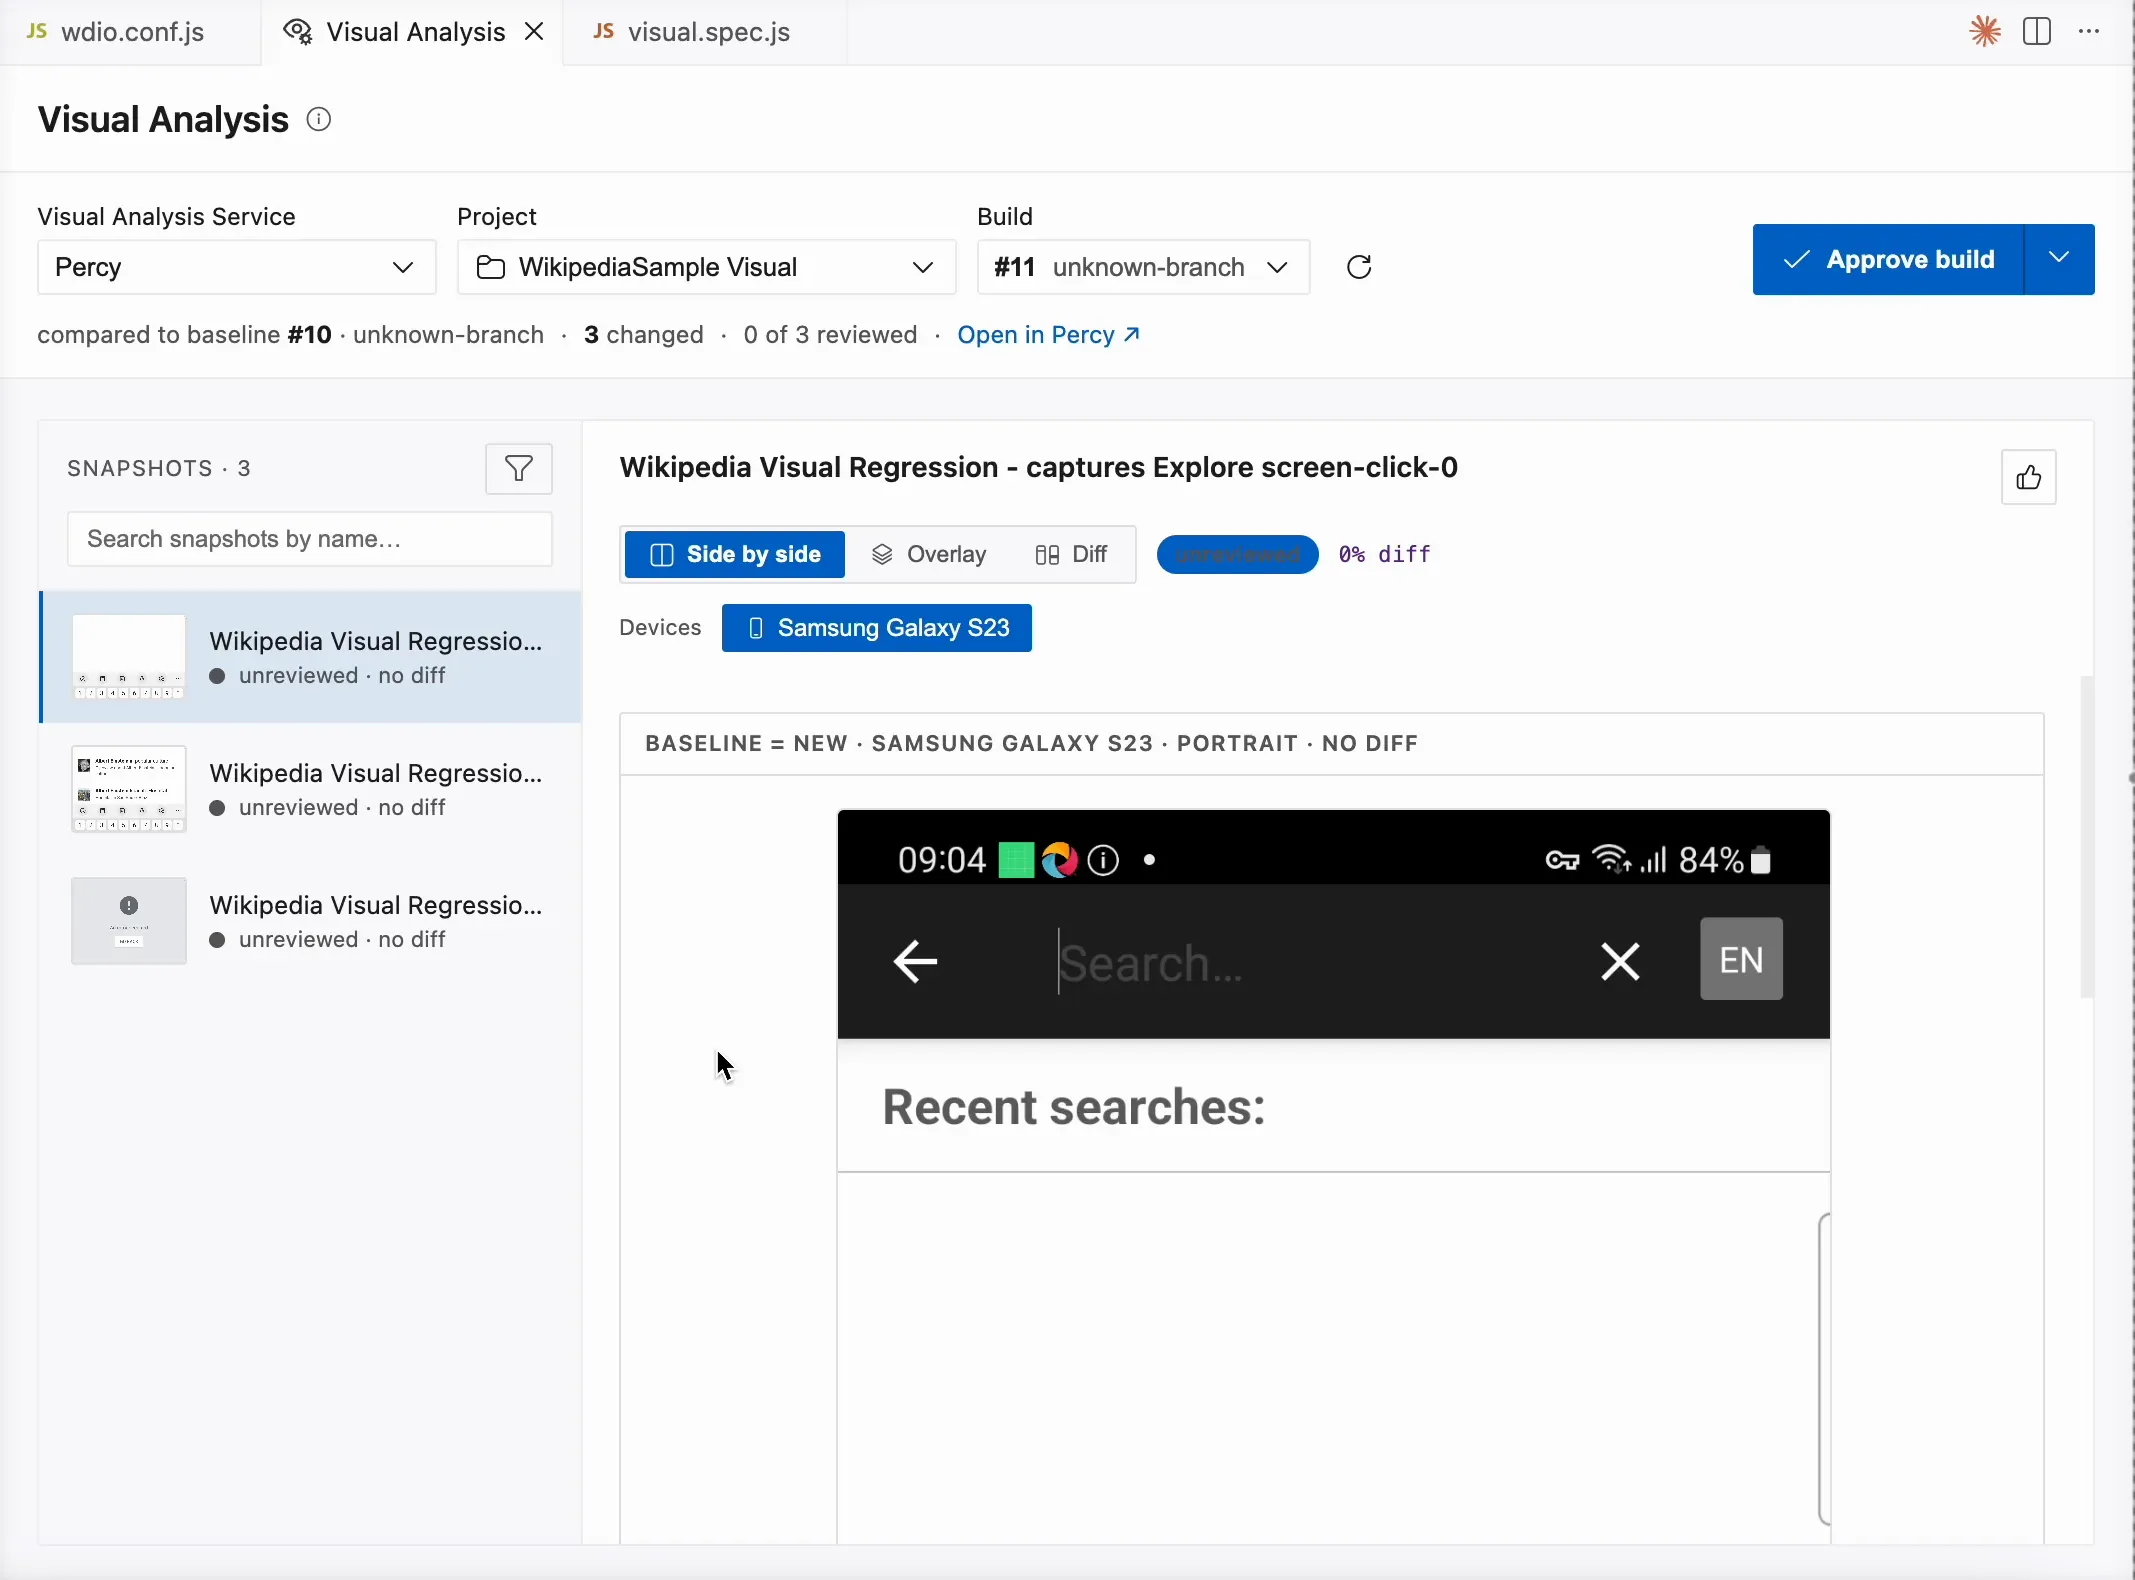Tap the EN language button in screenshot
Screen dimensions: 2135x1580
(x=1741, y=959)
